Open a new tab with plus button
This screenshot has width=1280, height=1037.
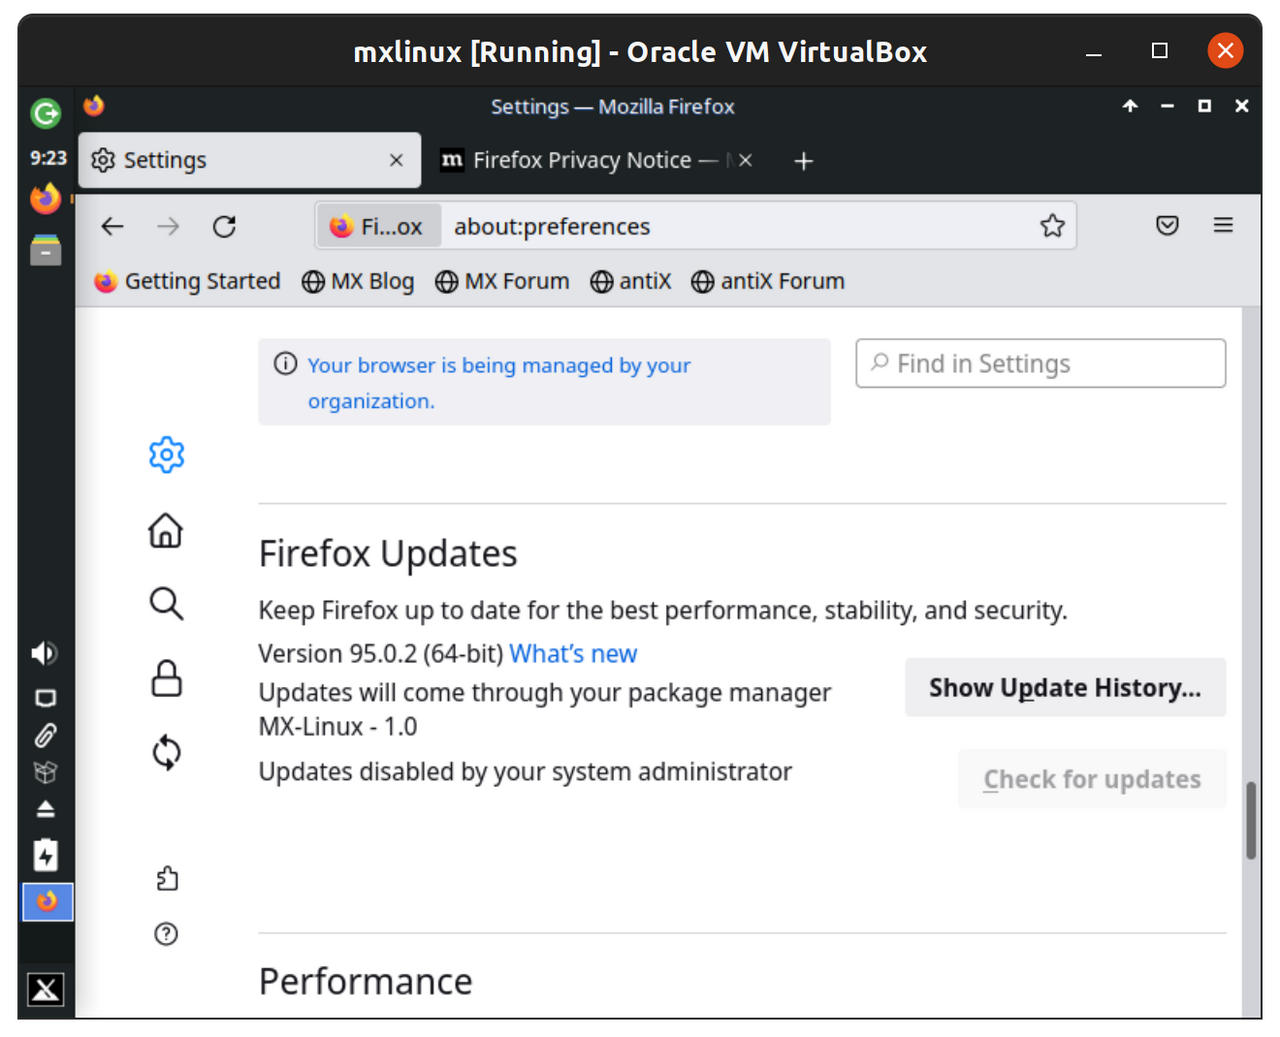point(803,161)
